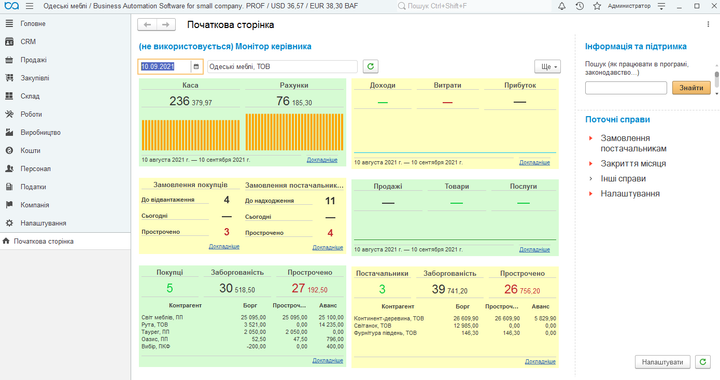Go forward with the right arrow
This screenshot has height=380, width=720.
coord(166,25)
